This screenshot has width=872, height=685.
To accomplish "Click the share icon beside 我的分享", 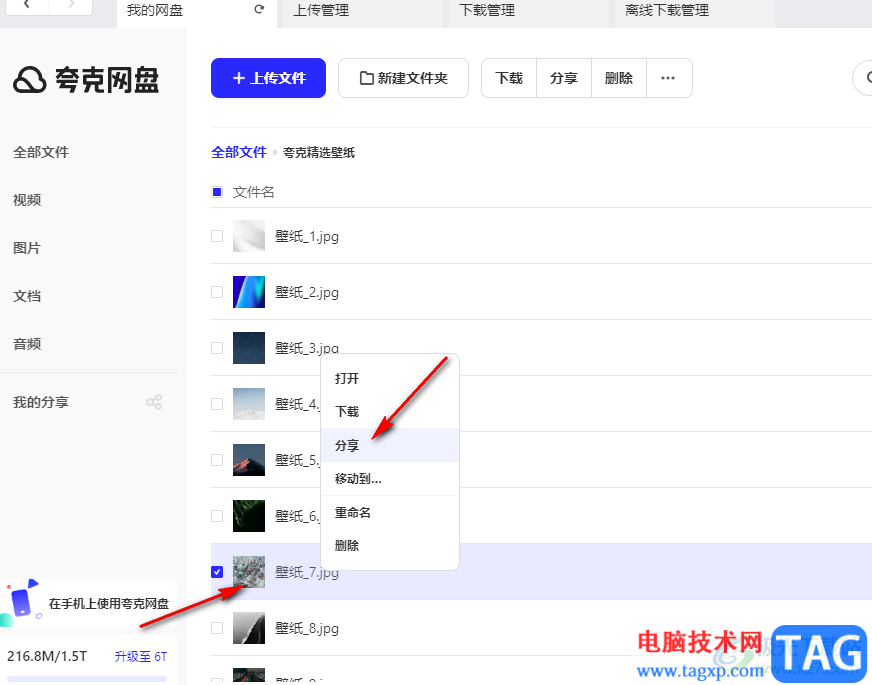I will click(154, 402).
